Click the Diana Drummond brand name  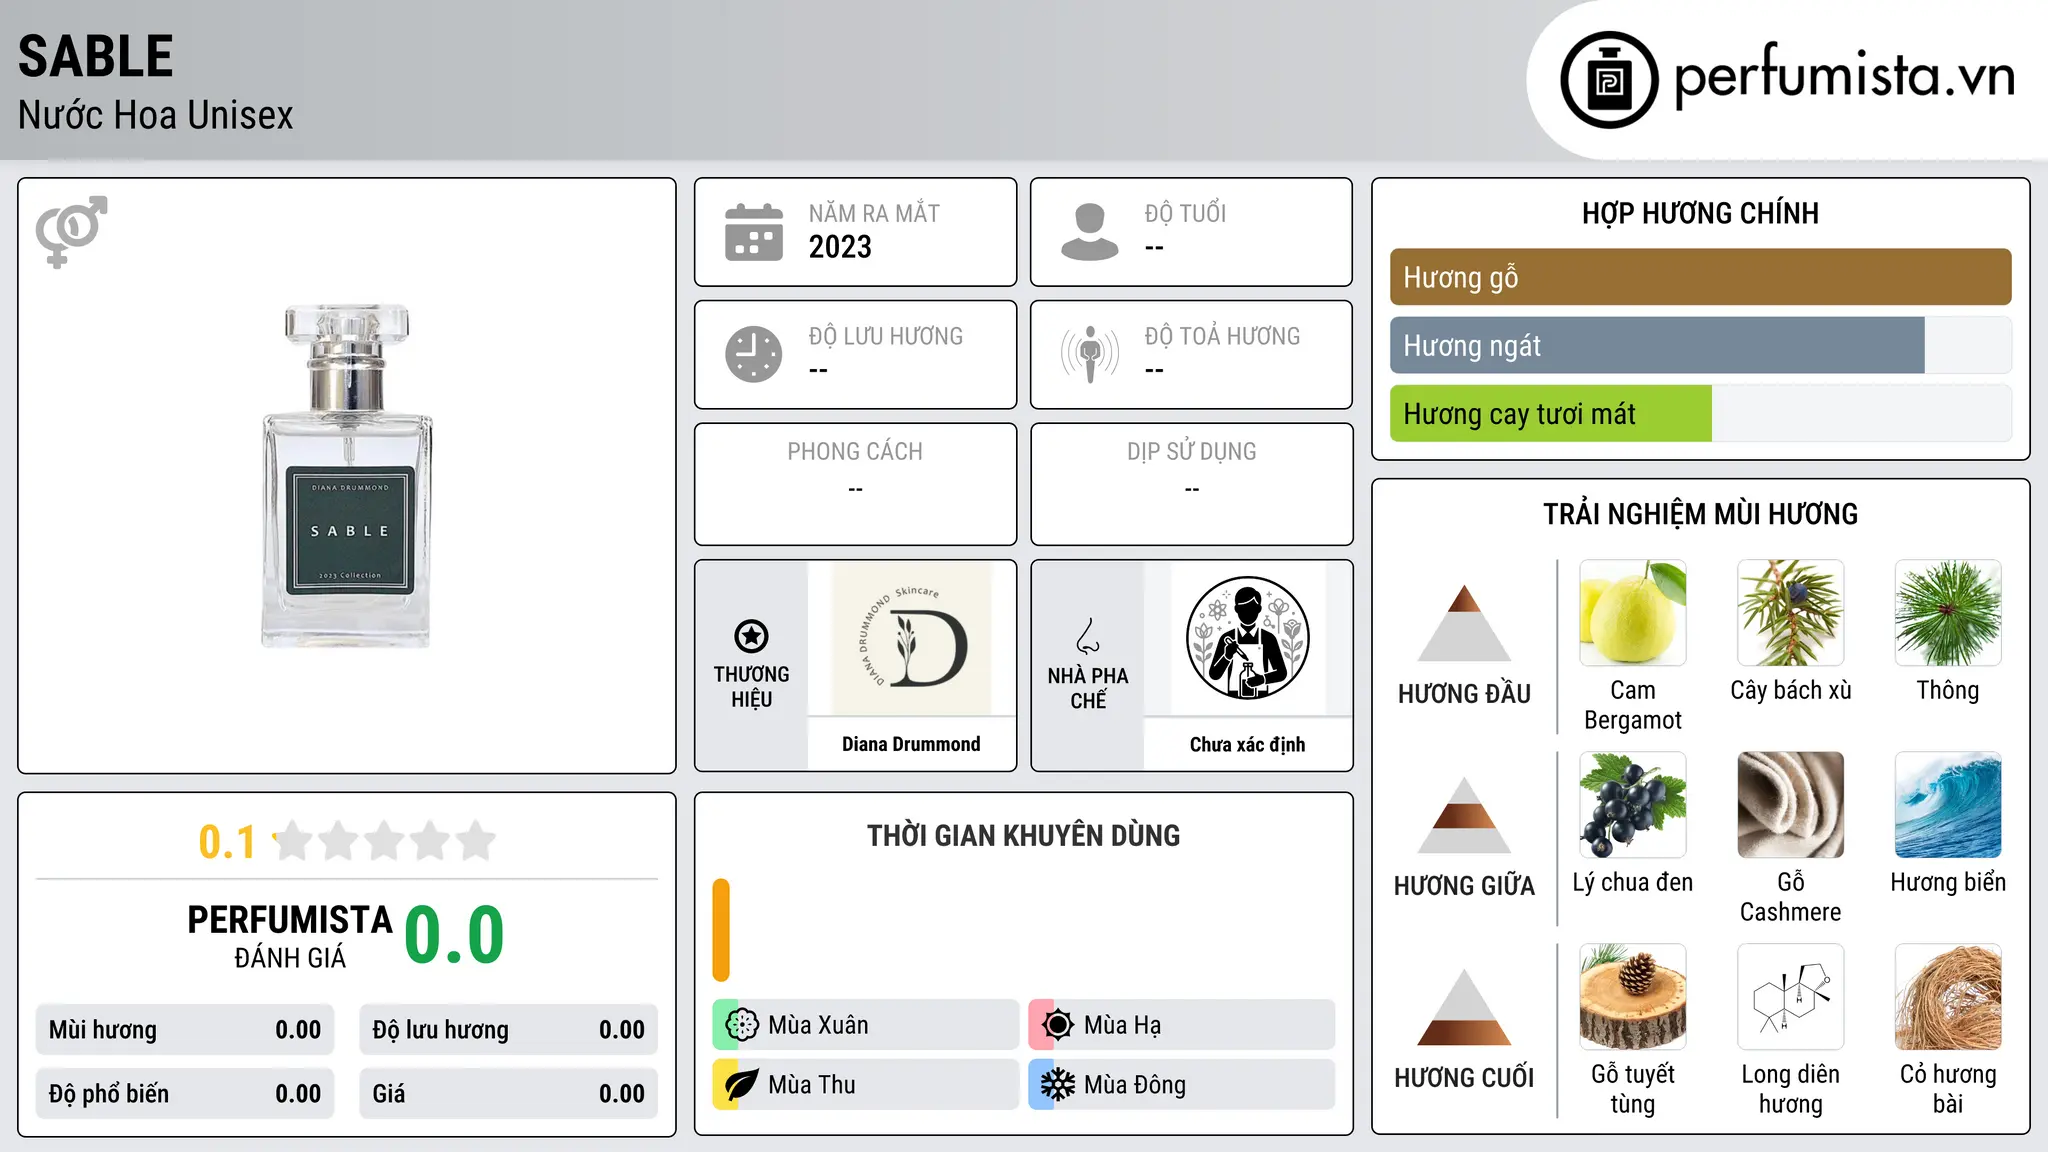[x=911, y=744]
